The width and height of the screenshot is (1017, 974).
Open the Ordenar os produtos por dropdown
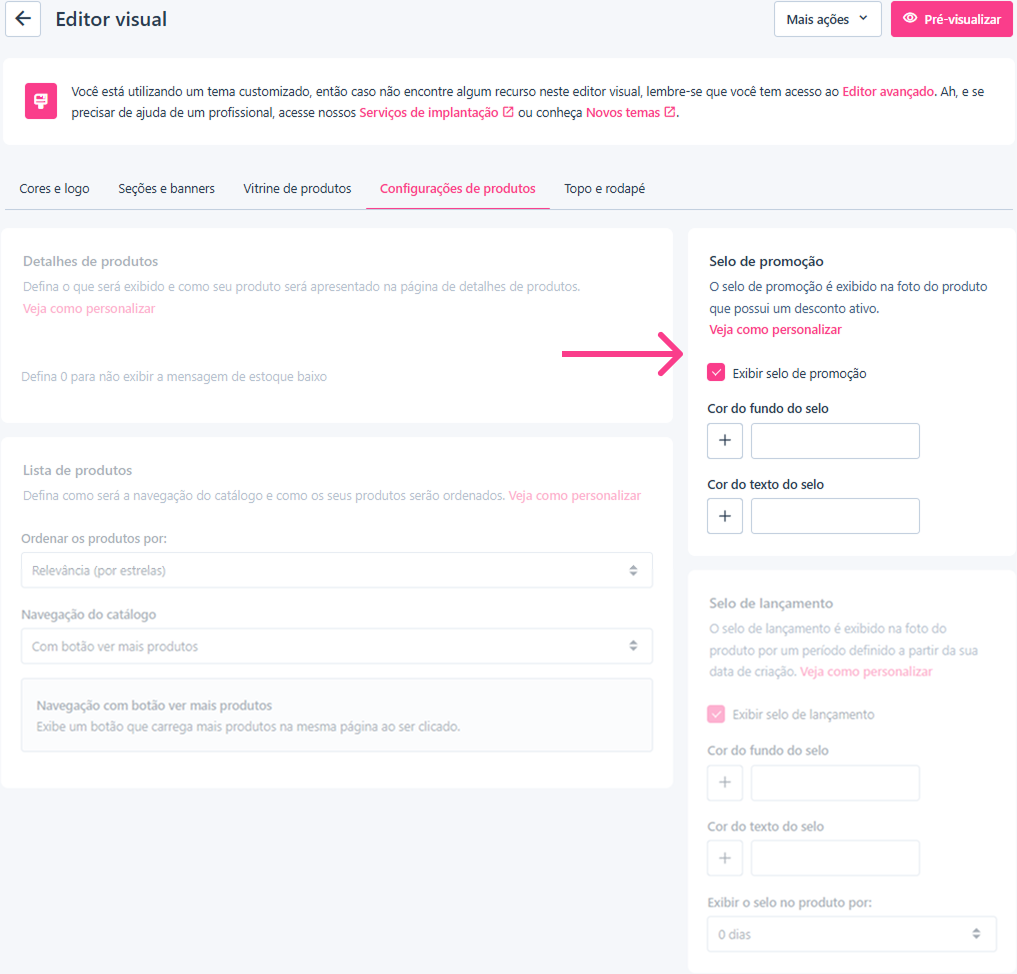pos(337,570)
